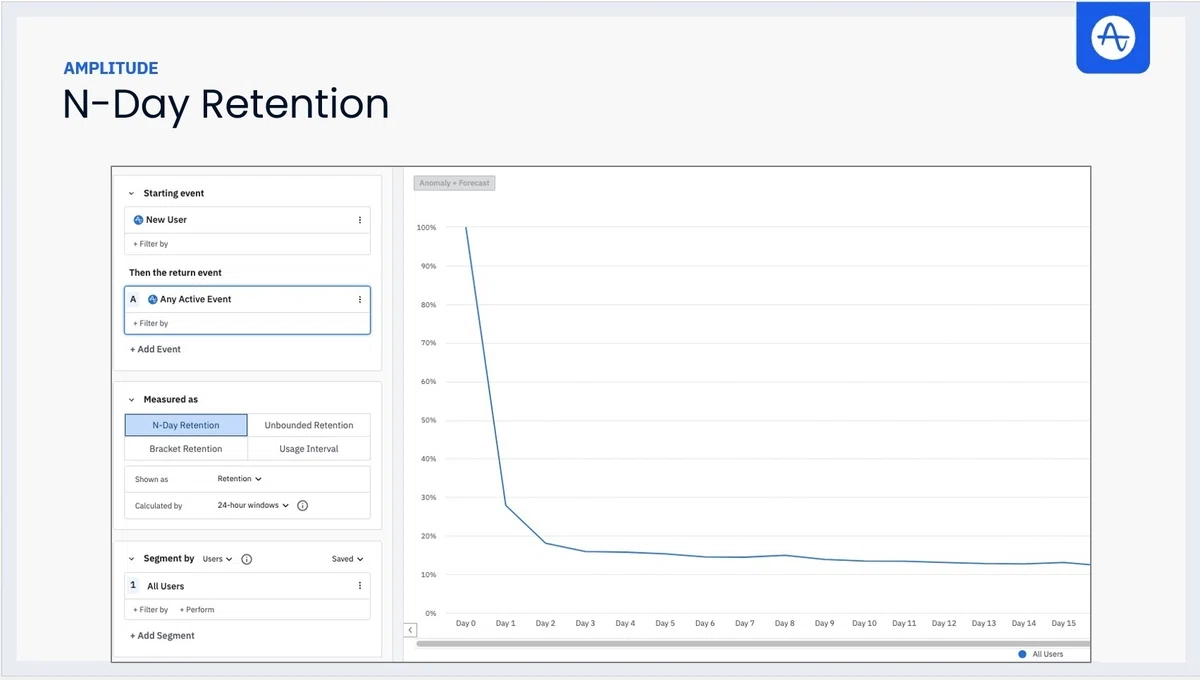Open options menu for Any Active Event
This screenshot has width=1200, height=680.
[360, 299]
